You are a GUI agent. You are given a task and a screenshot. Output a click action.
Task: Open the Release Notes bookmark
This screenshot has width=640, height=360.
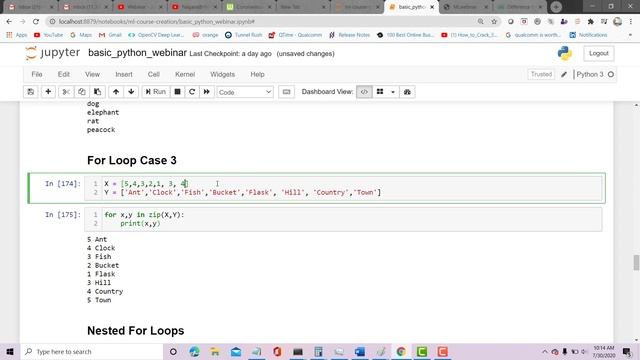(x=349, y=35)
